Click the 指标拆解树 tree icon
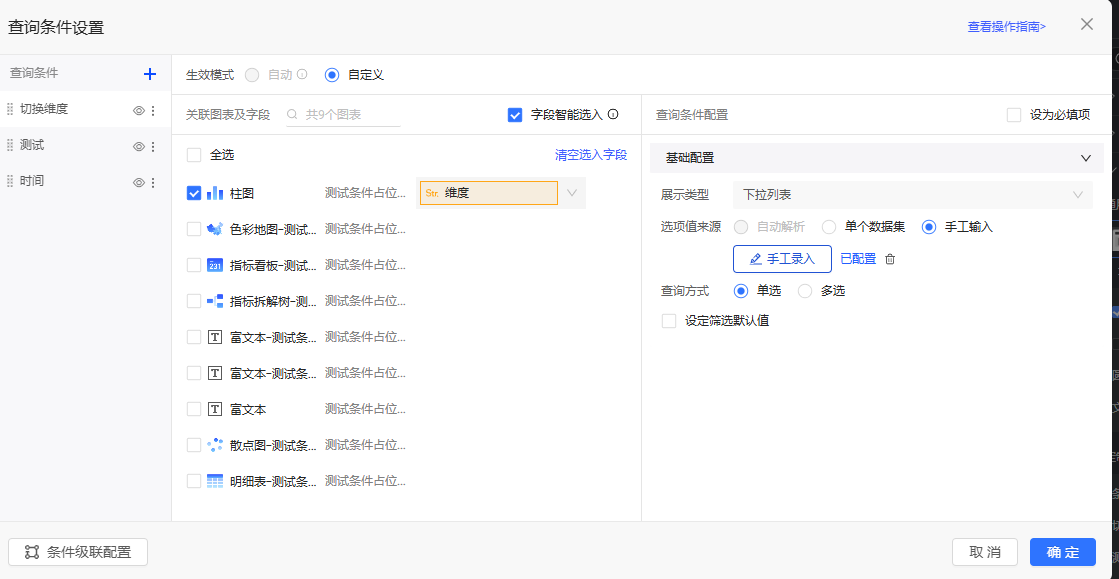The height and width of the screenshot is (579, 1119). [x=215, y=301]
